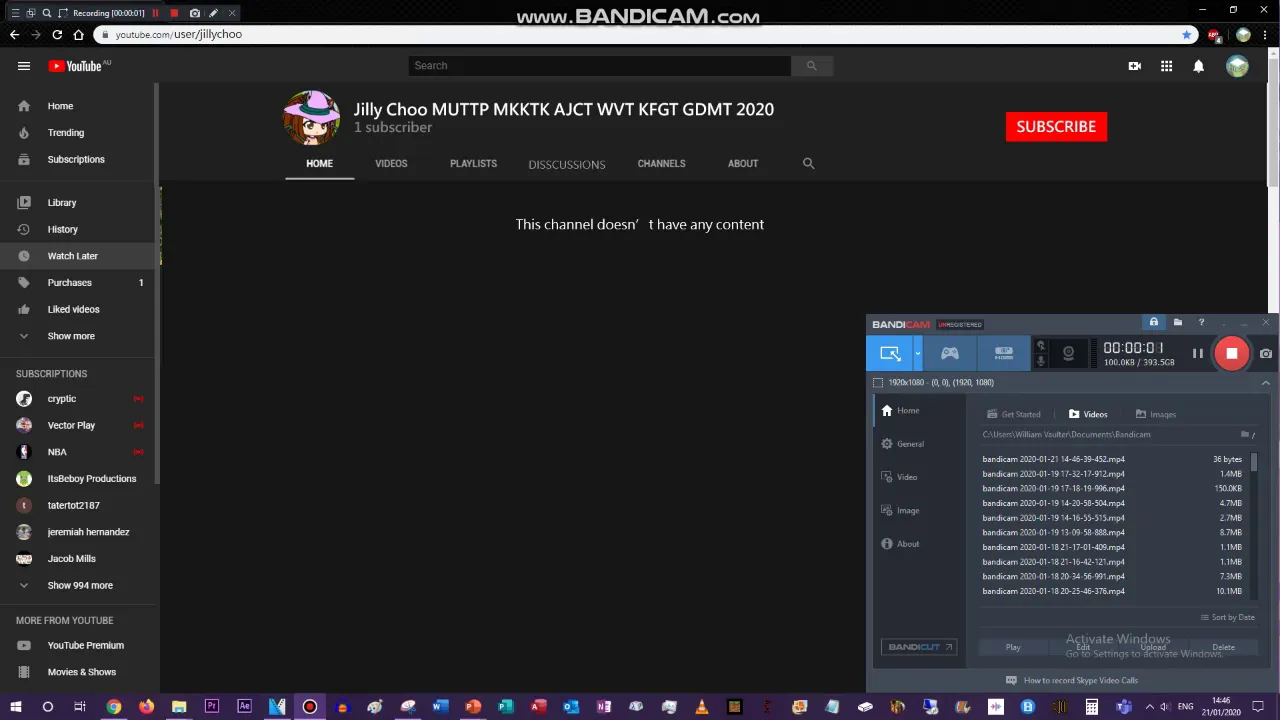The height and width of the screenshot is (720, 1280).
Task: Click the BANDICUT button
Action: pyautogui.click(x=919, y=647)
